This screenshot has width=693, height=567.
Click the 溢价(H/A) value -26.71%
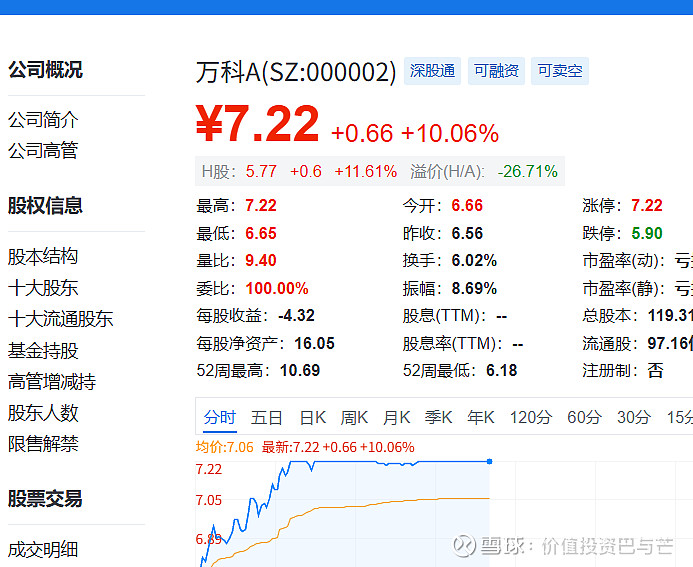528,171
